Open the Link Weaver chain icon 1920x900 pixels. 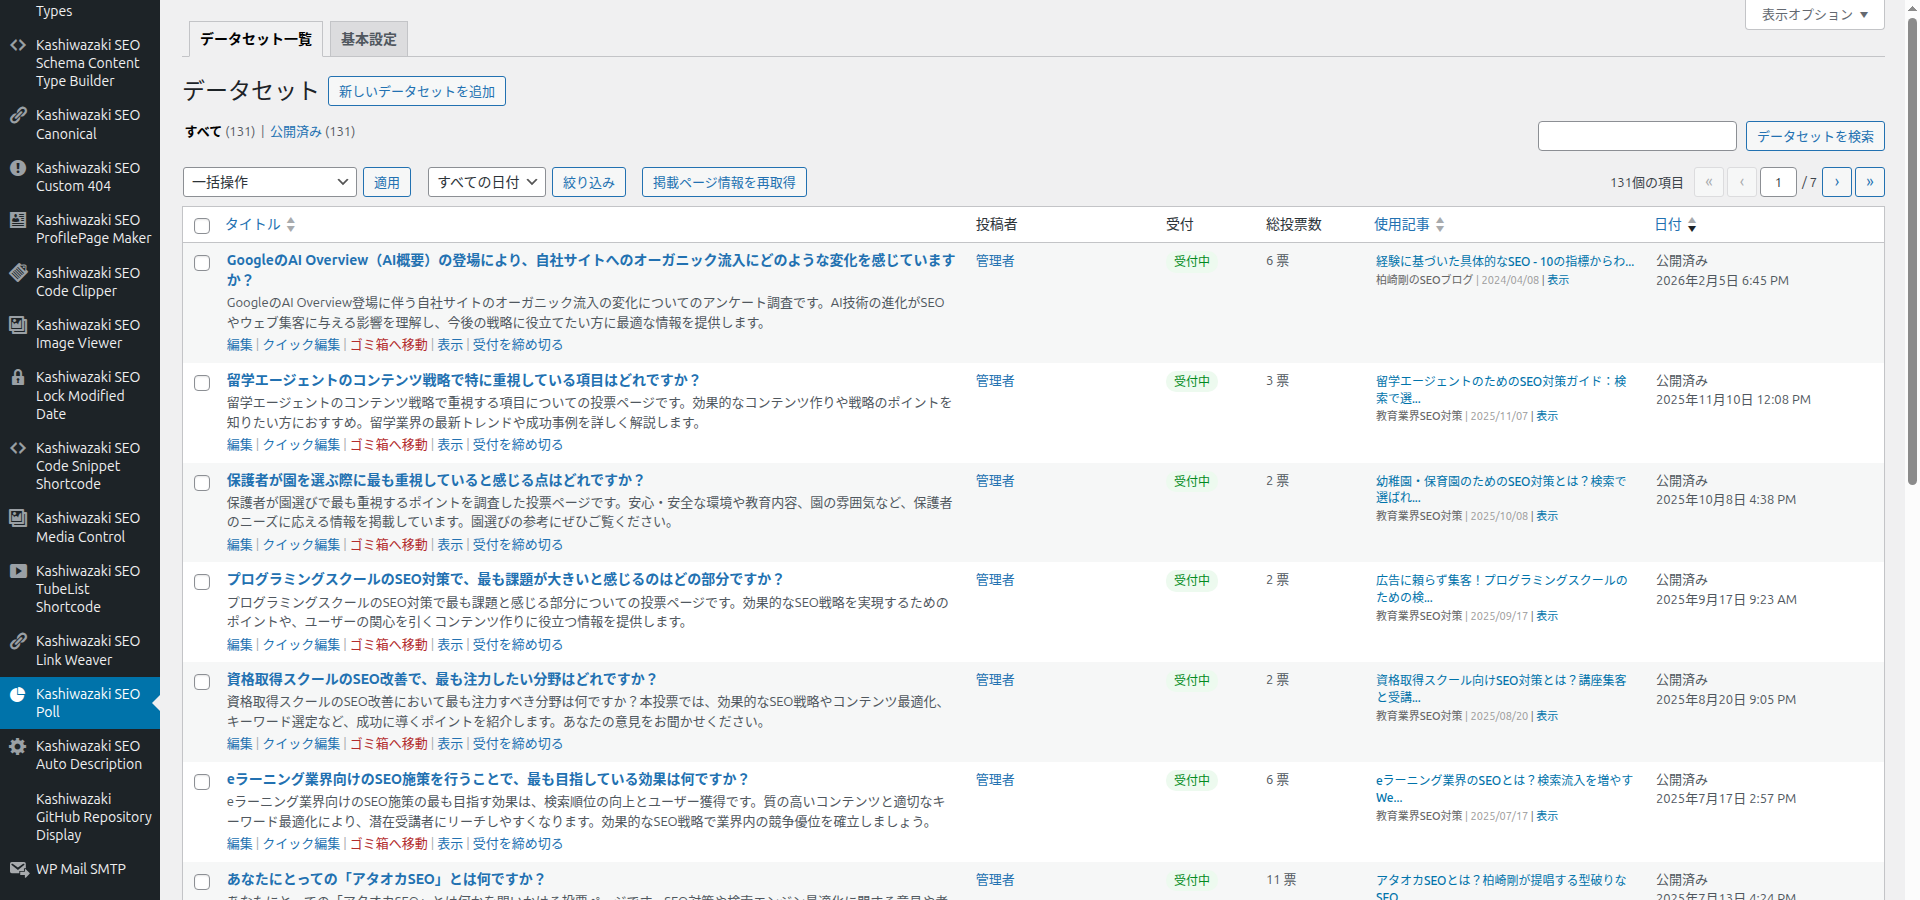coord(18,641)
